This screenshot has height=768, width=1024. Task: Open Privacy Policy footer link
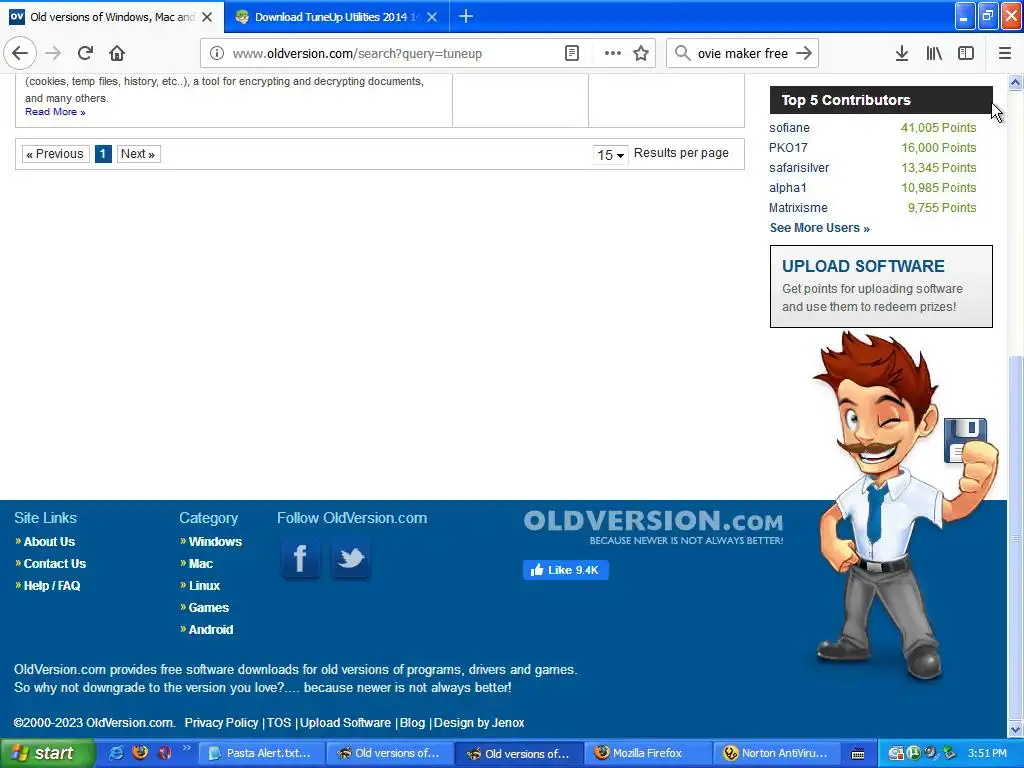[221, 722]
